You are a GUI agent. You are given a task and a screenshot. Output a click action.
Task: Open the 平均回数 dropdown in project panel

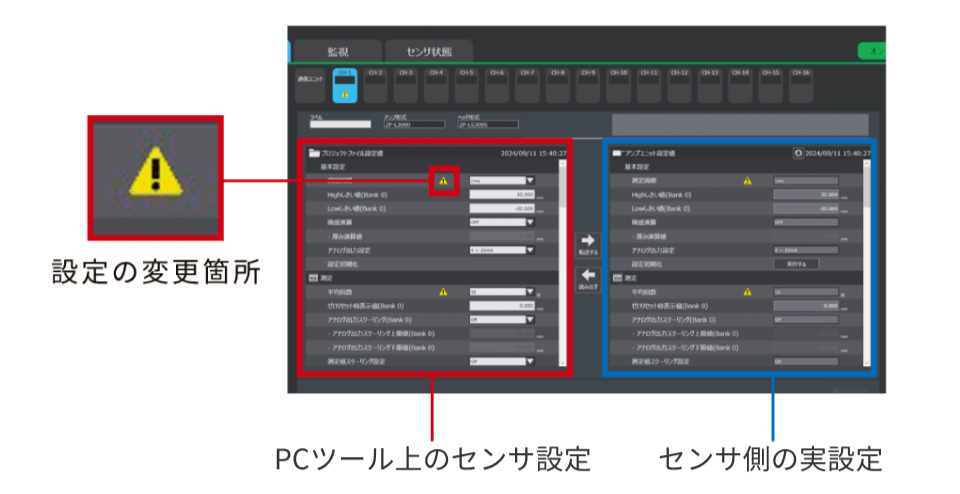pos(501,292)
